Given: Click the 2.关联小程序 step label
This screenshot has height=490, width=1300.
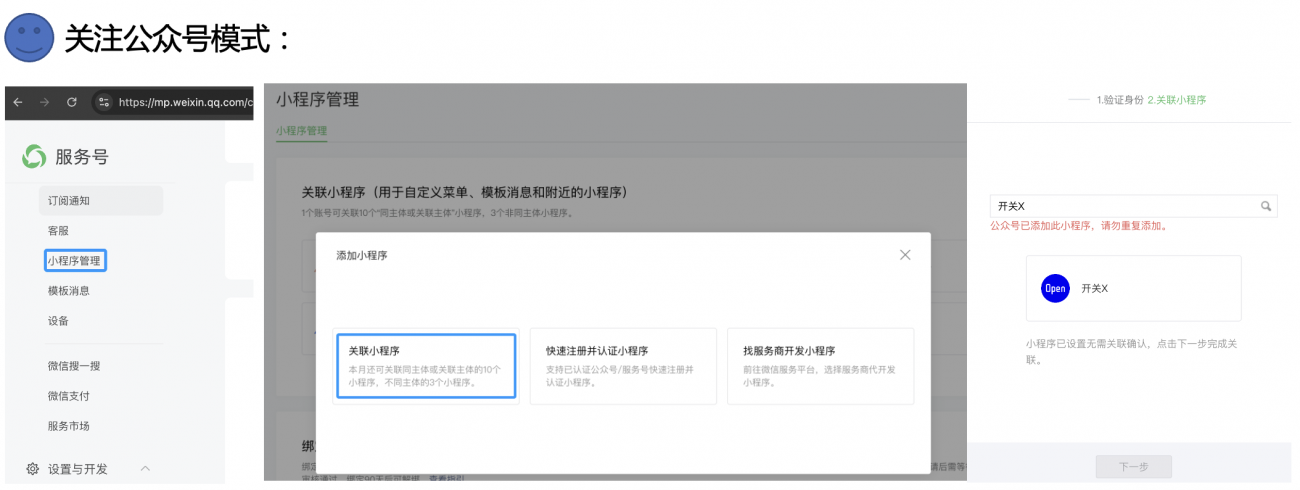Looking at the screenshot, I should click(x=1176, y=100).
